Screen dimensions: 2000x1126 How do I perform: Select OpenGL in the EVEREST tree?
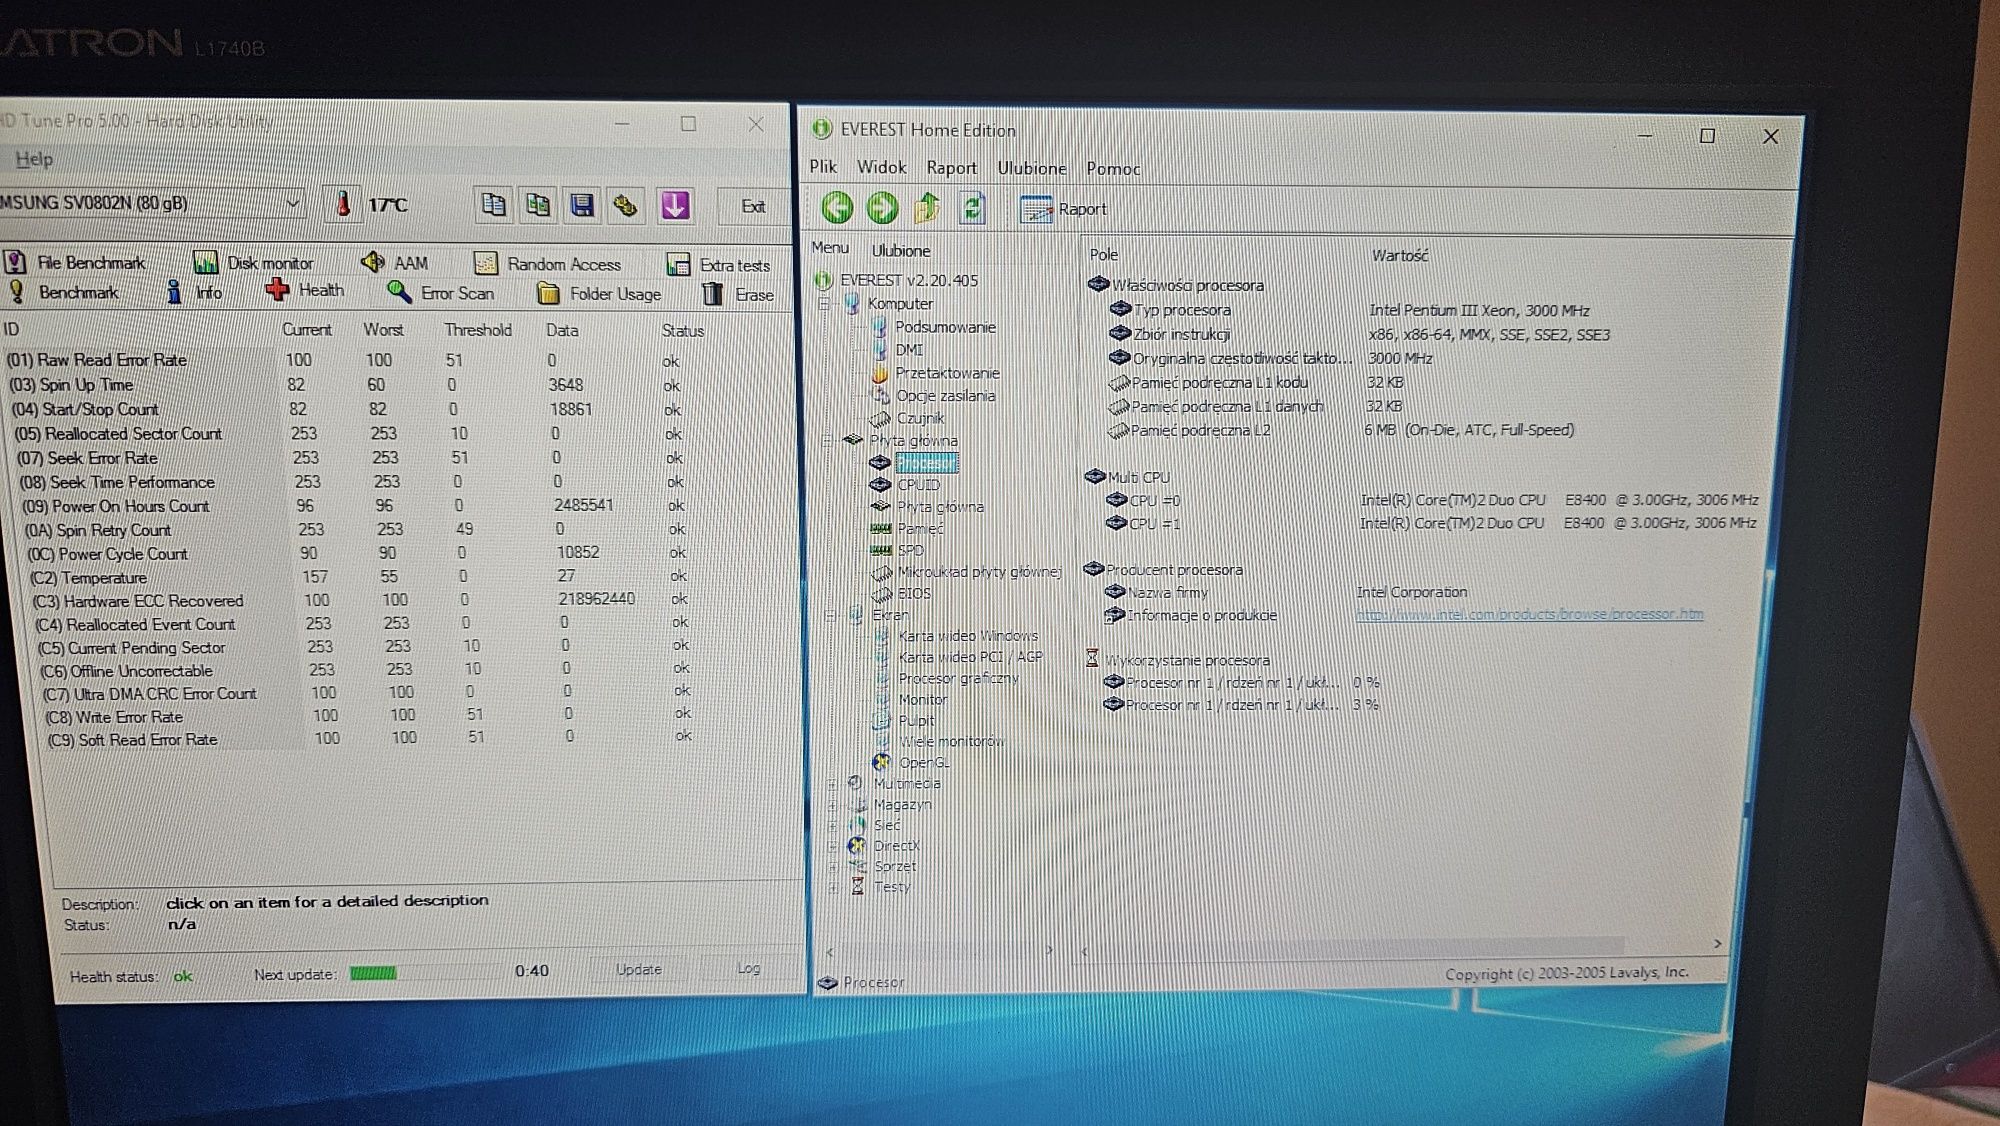(x=924, y=762)
